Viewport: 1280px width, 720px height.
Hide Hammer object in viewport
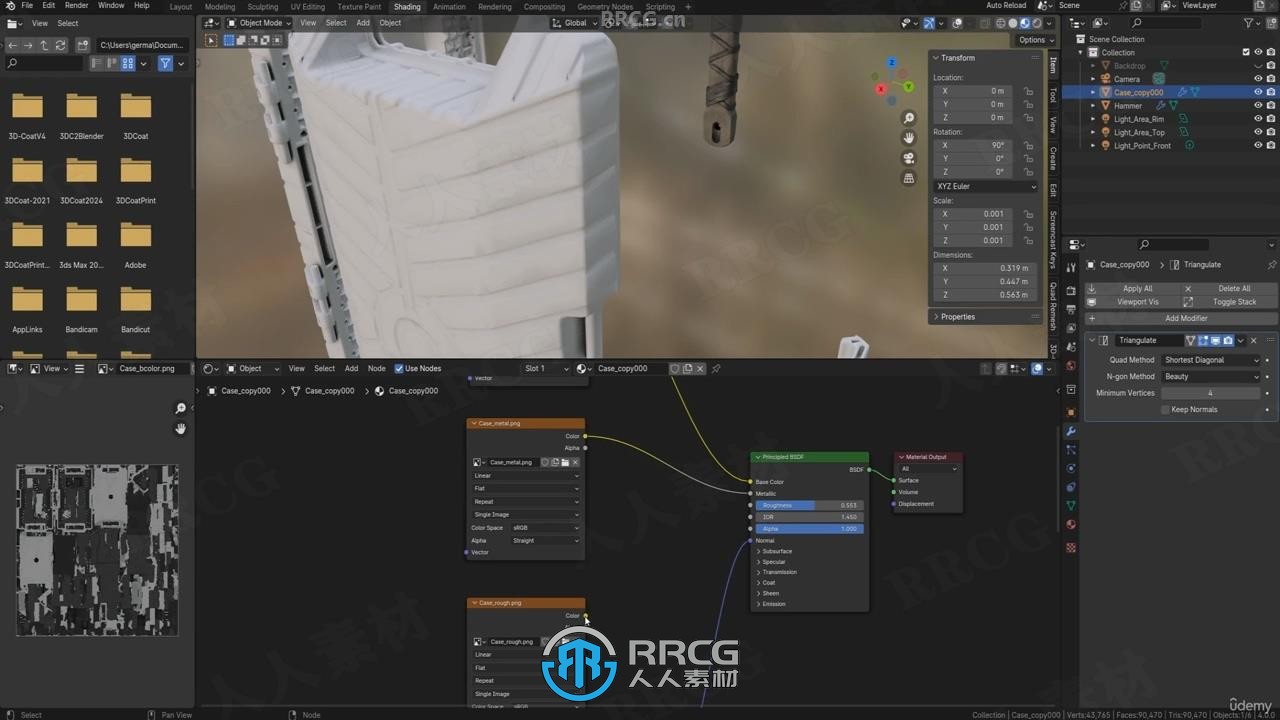[1258, 105]
